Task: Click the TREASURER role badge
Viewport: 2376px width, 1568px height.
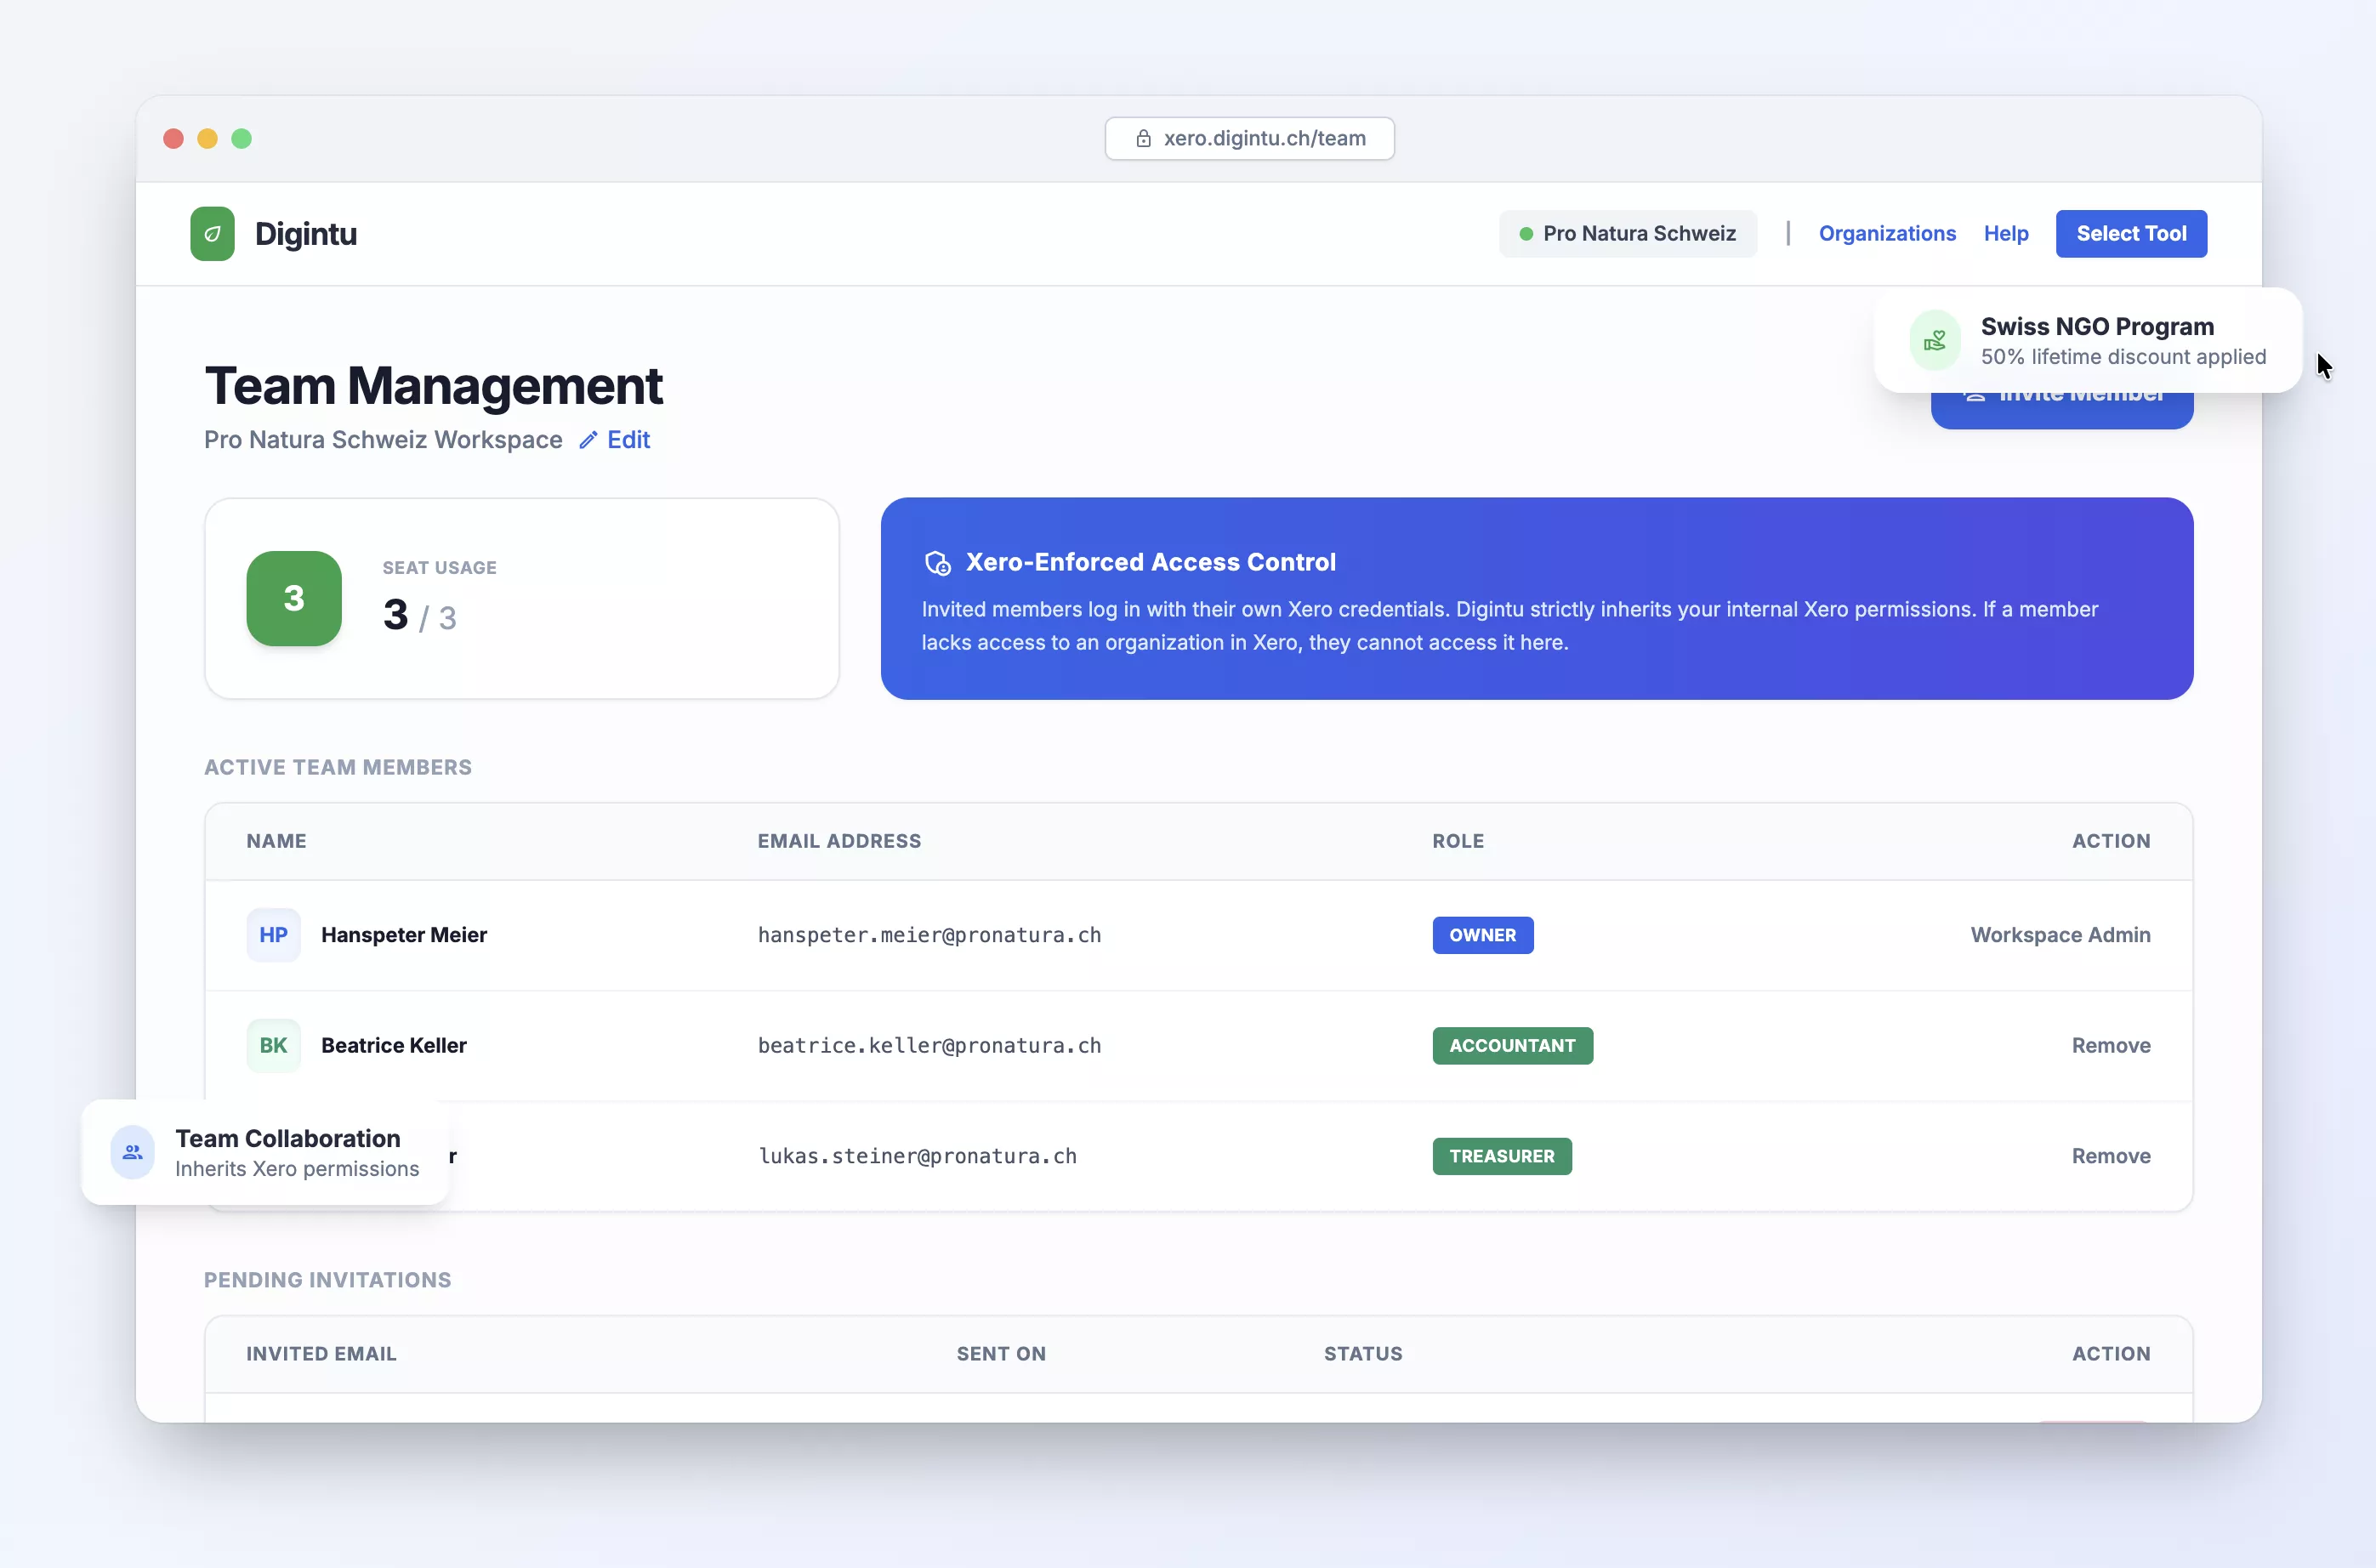Action: [1501, 1156]
